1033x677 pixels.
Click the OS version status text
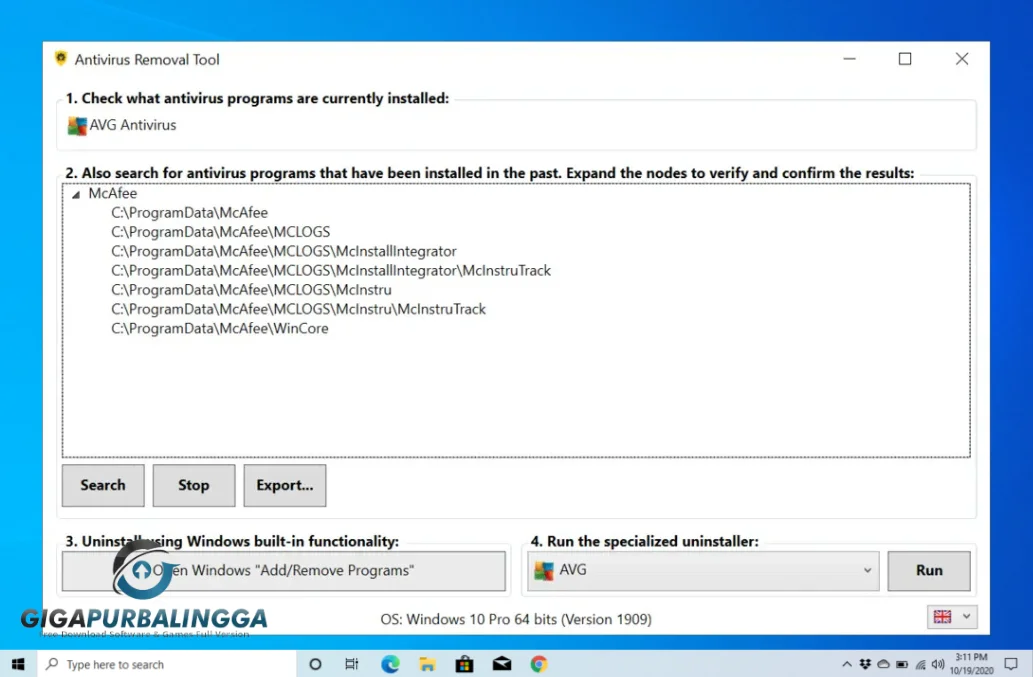point(516,620)
